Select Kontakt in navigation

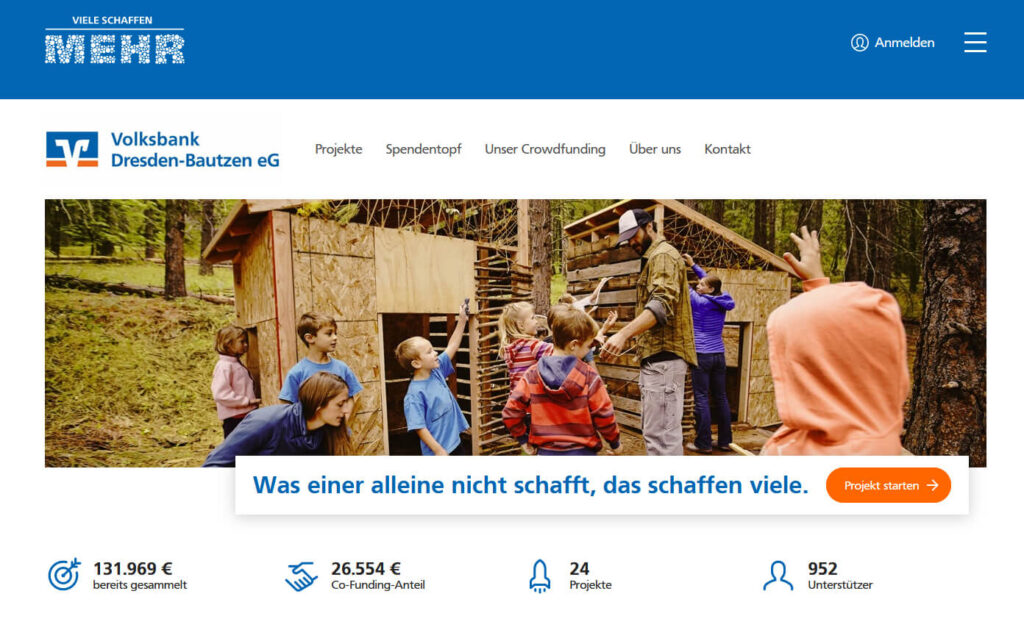(x=727, y=149)
